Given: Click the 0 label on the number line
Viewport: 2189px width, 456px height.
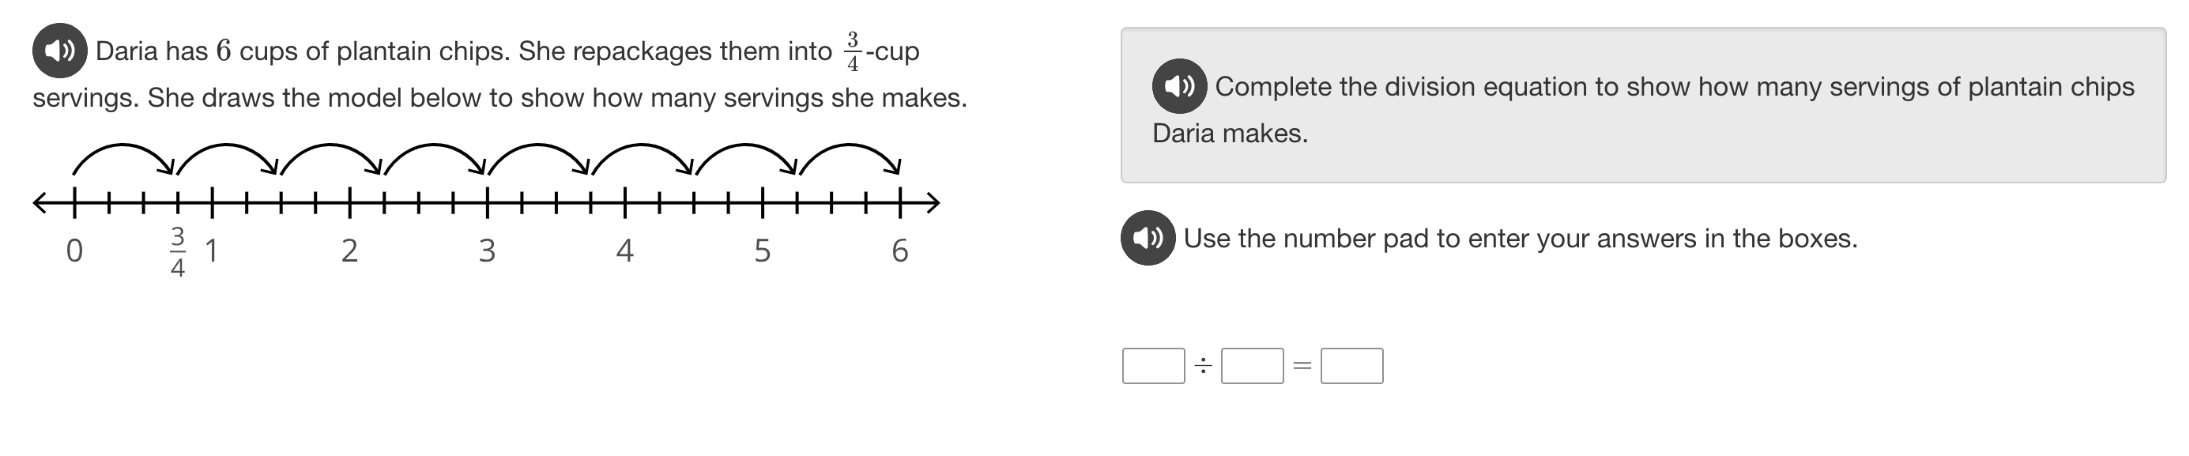Looking at the screenshot, I should (x=74, y=250).
